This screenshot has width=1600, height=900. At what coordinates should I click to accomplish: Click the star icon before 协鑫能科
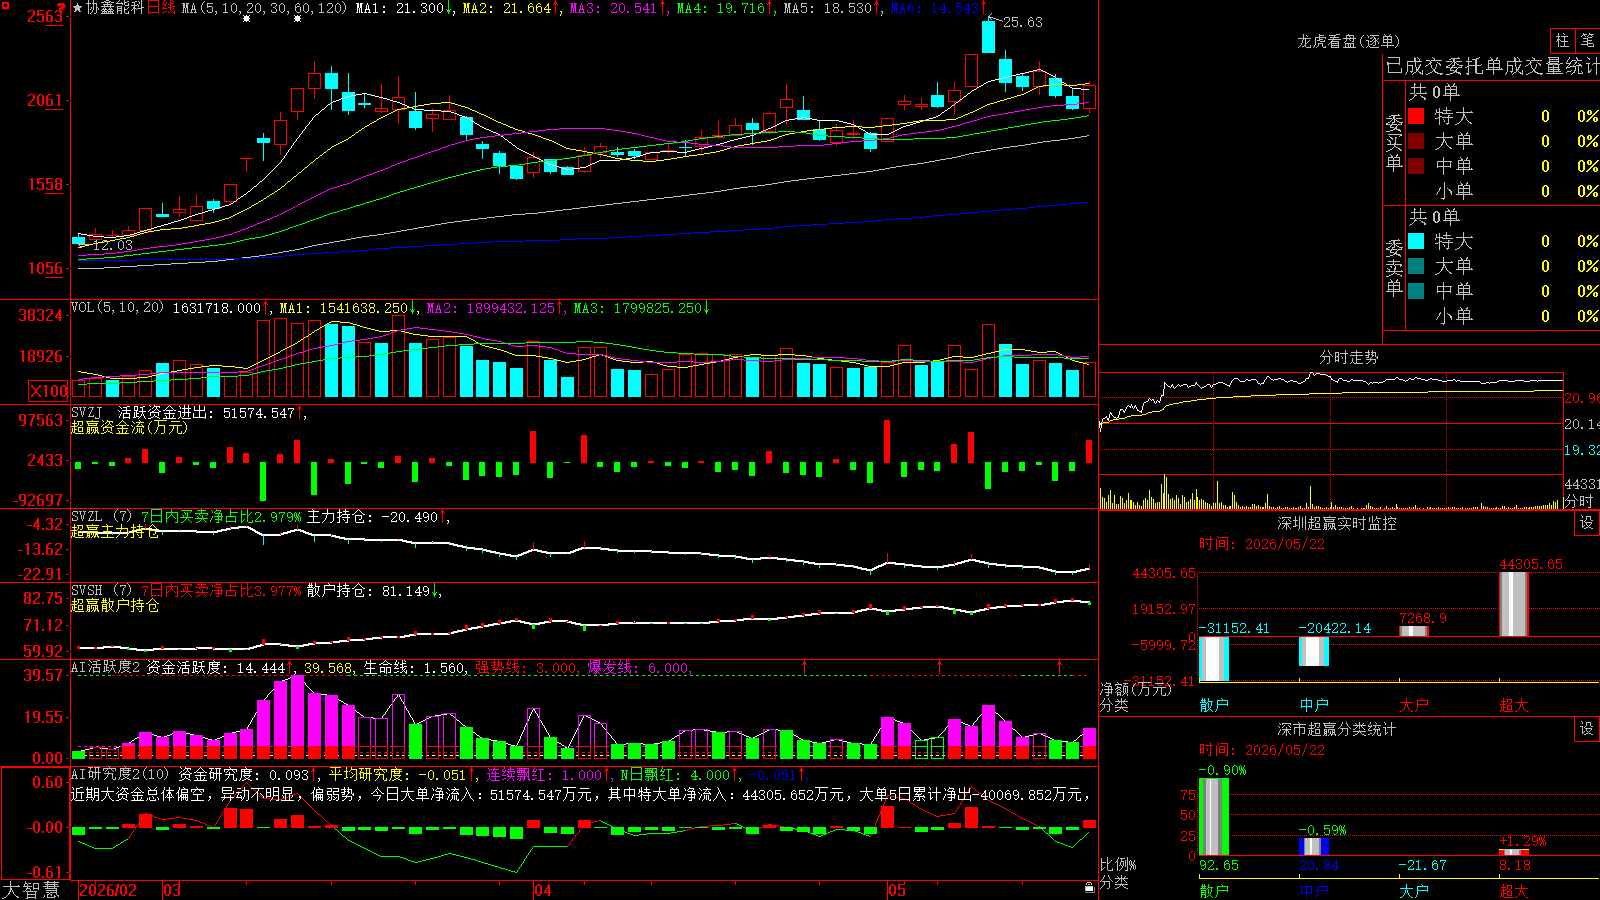(77, 8)
